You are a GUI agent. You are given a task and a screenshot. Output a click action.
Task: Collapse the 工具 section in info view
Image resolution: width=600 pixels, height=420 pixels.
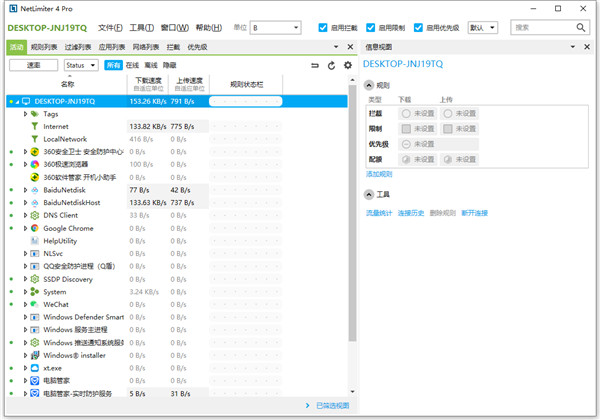point(369,194)
